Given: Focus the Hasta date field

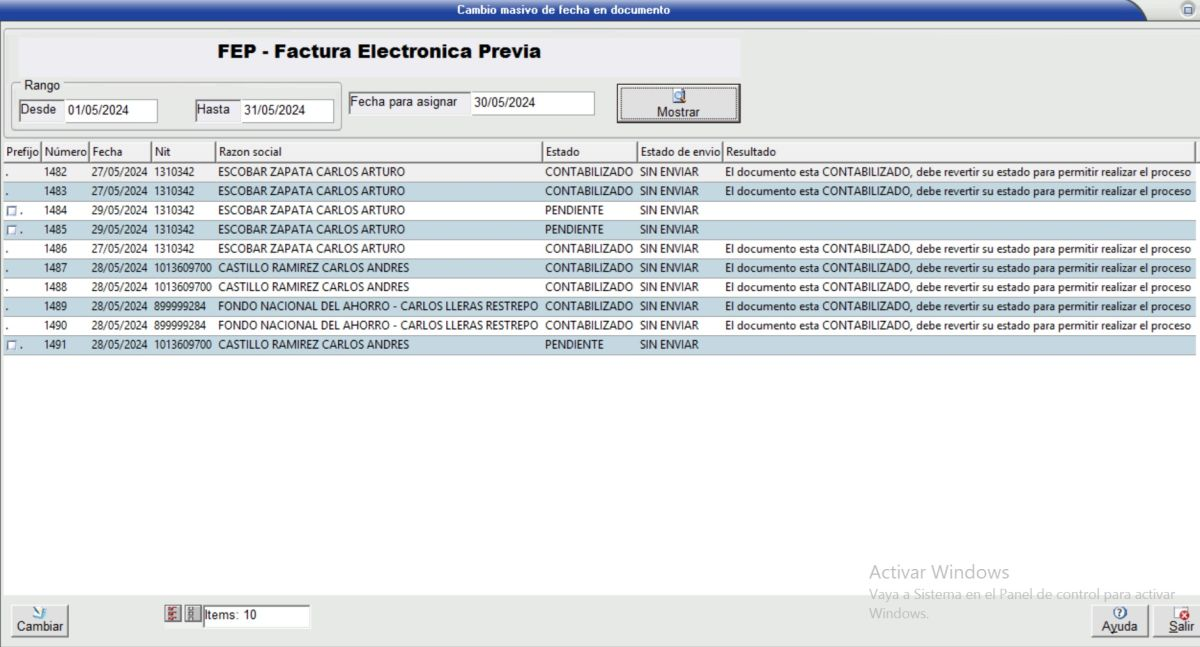Looking at the screenshot, I should coord(287,111).
